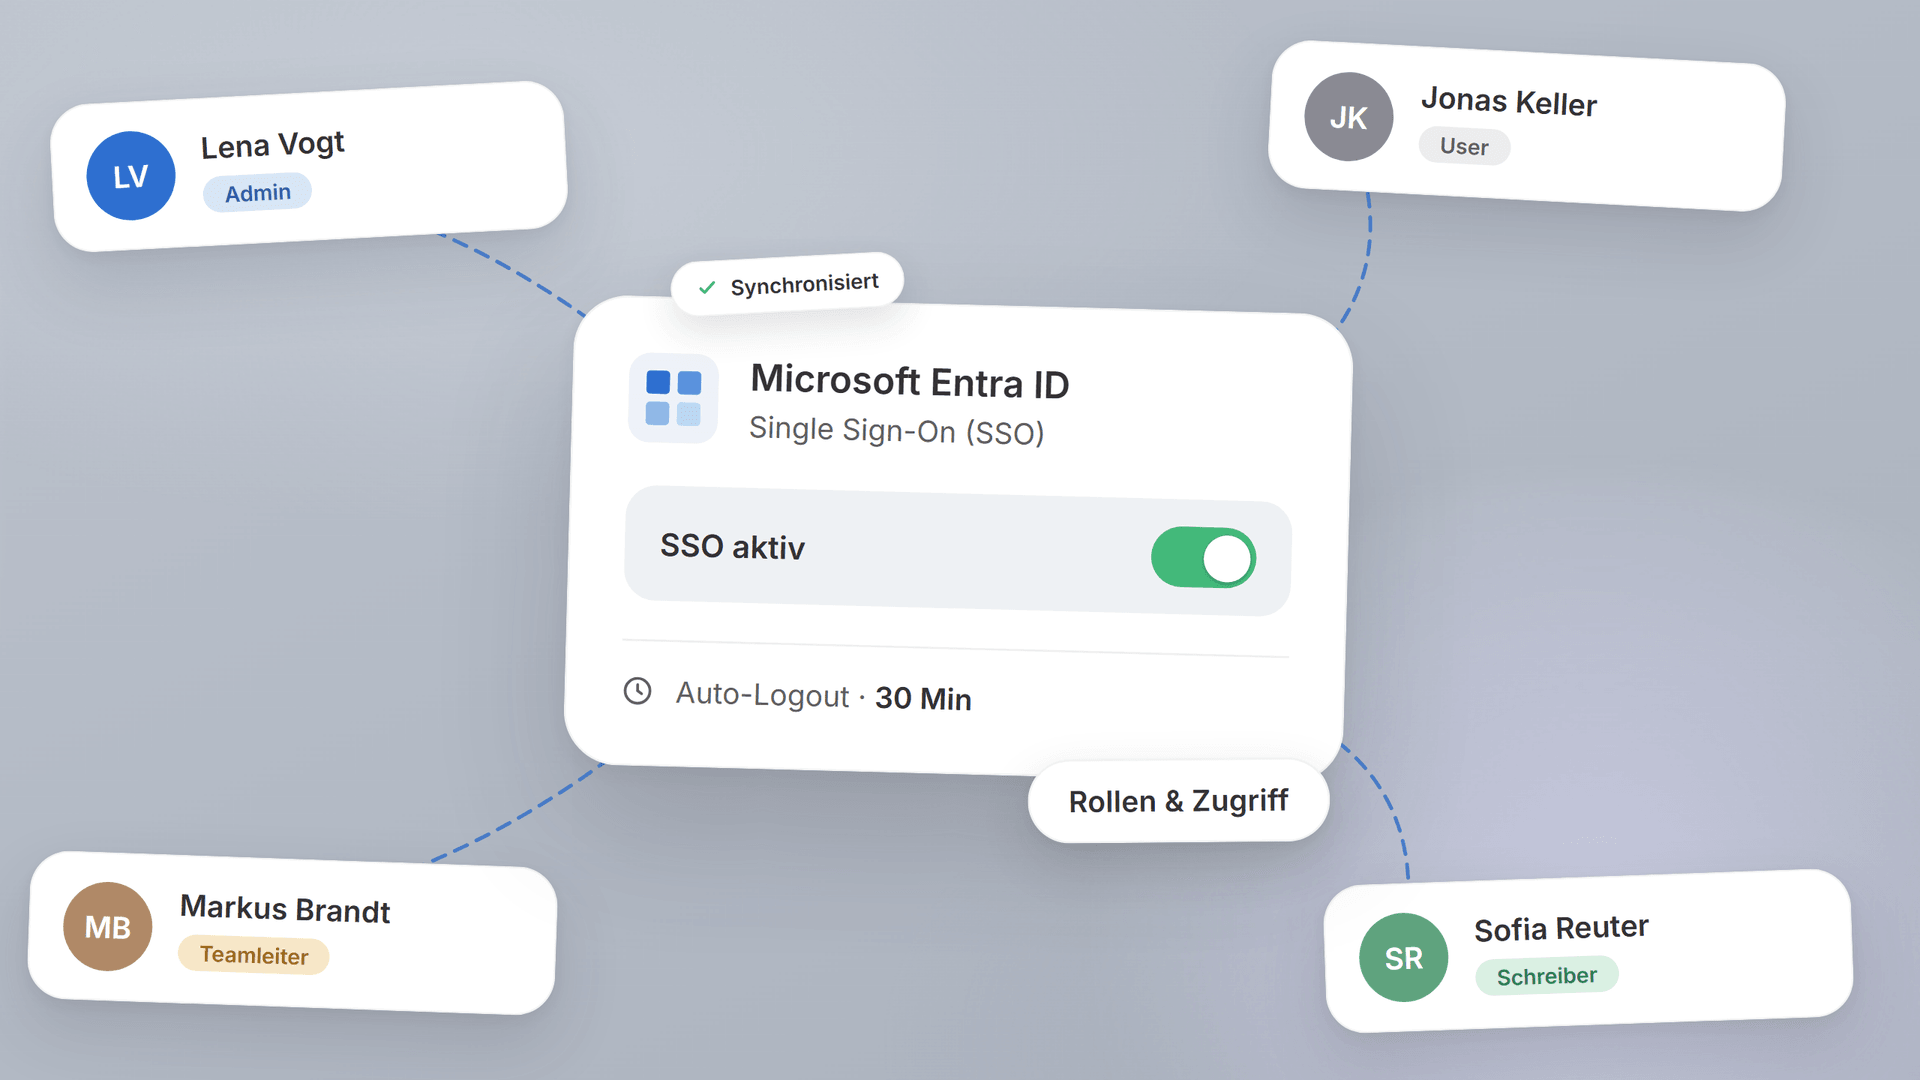The height and width of the screenshot is (1080, 1920).
Task: Select the MB avatar of Markus Brandt
Action: coord(108,926)
